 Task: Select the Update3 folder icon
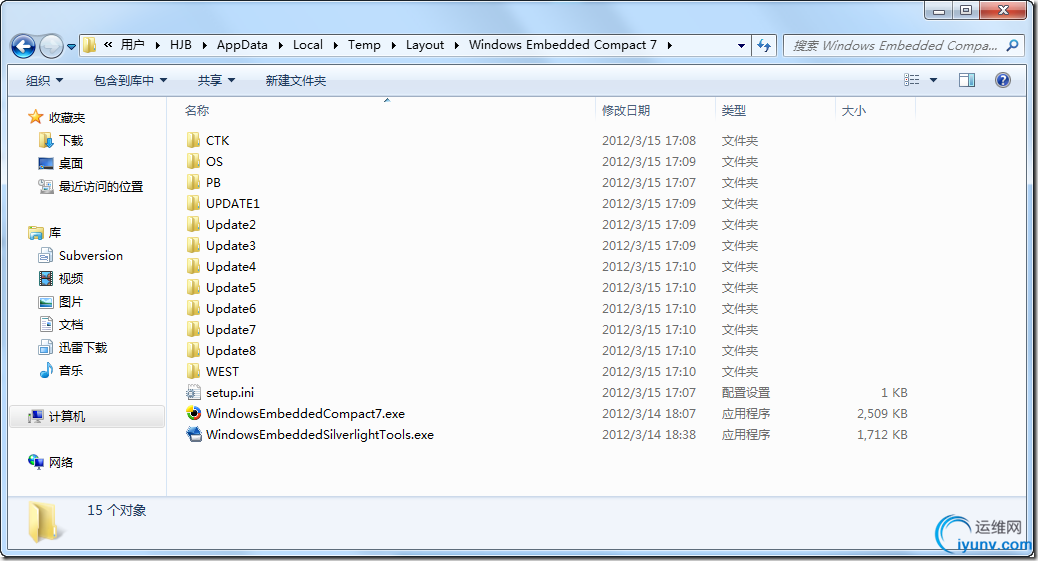click(x=193, y=245)
